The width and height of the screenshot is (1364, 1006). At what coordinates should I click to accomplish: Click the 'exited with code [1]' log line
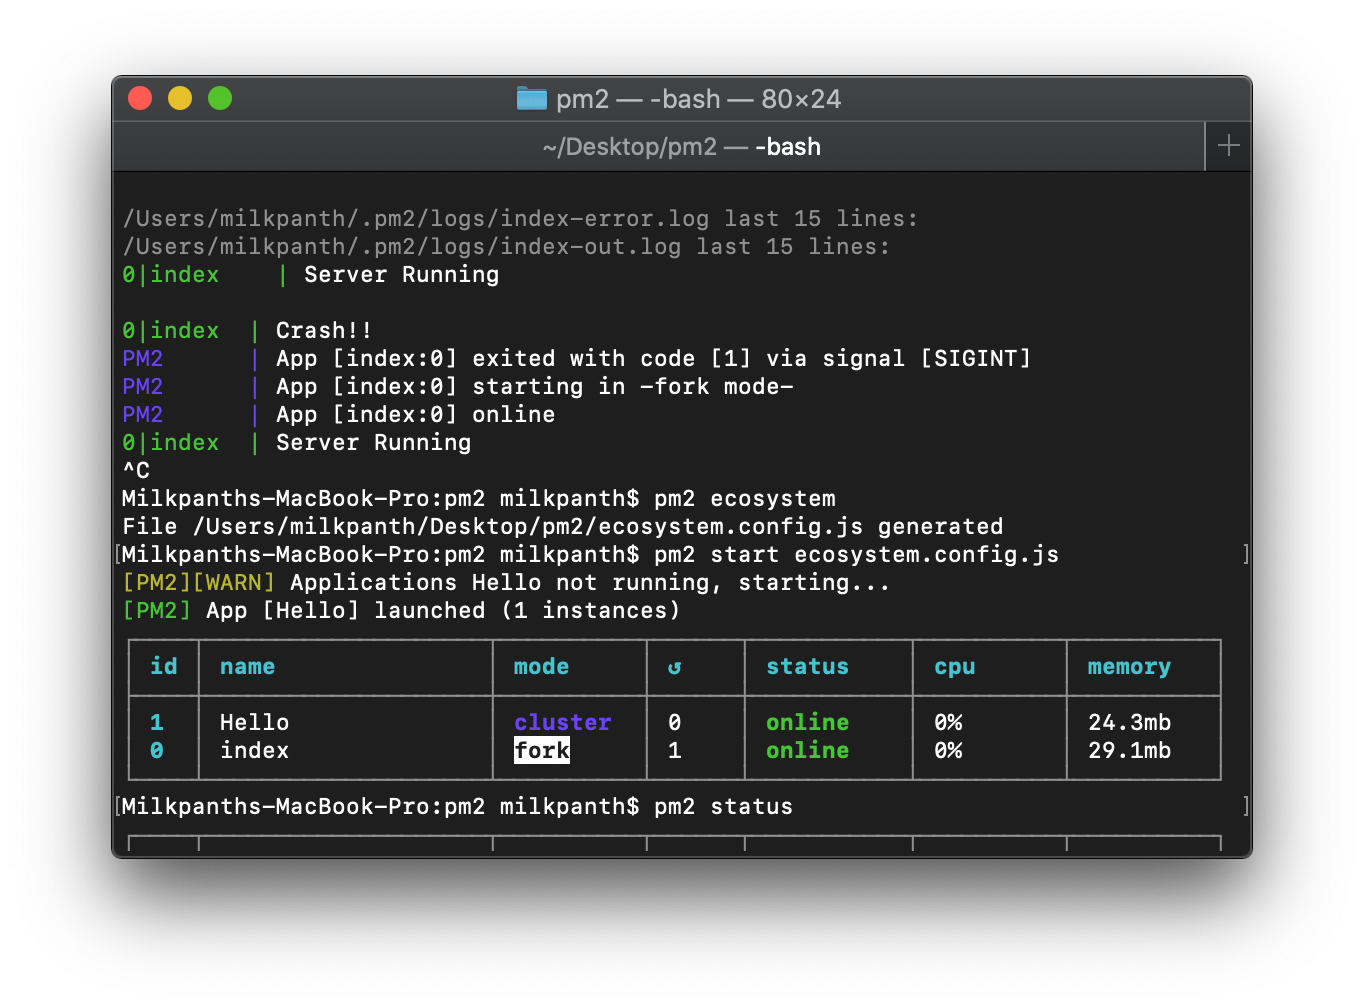[576, 358]
